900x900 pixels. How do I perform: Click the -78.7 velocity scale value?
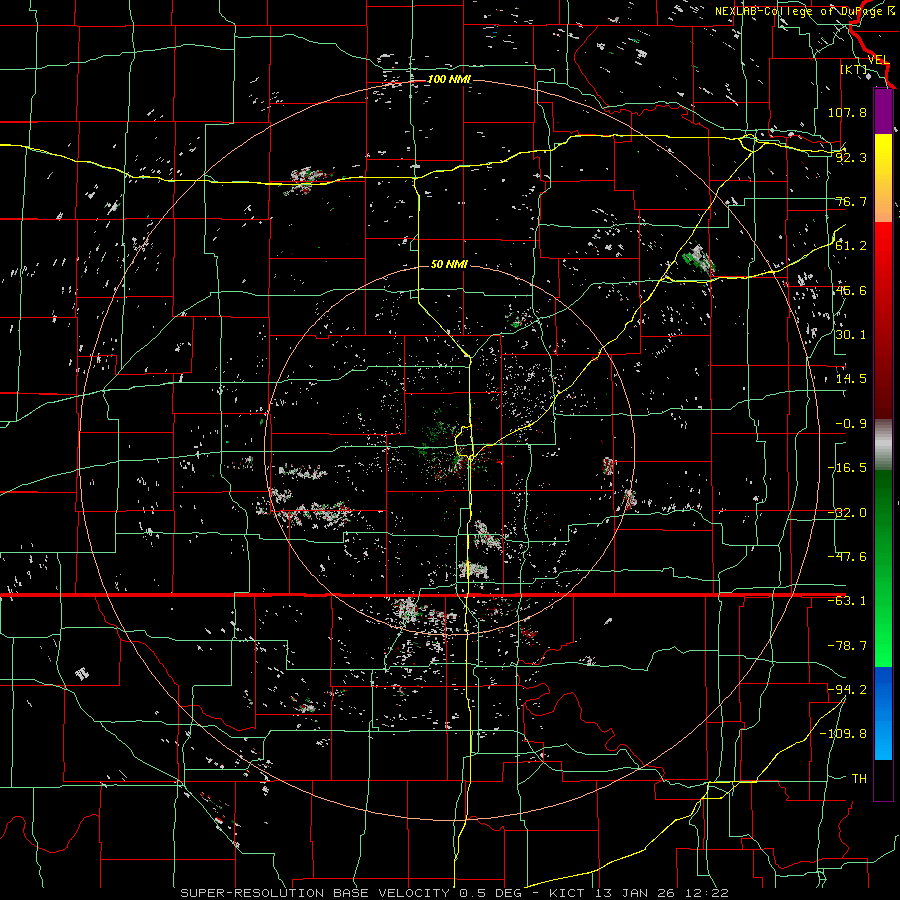pyautogui.click(x=847, y=646)
